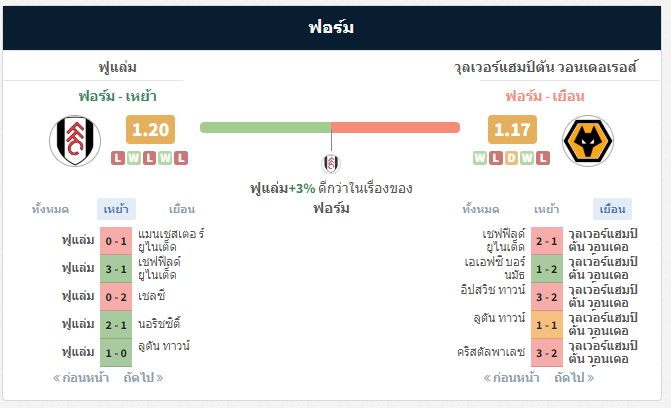Click small Fulham badge under form bar
Viewport: 671px width, 408px height.
tap(331, 163)
